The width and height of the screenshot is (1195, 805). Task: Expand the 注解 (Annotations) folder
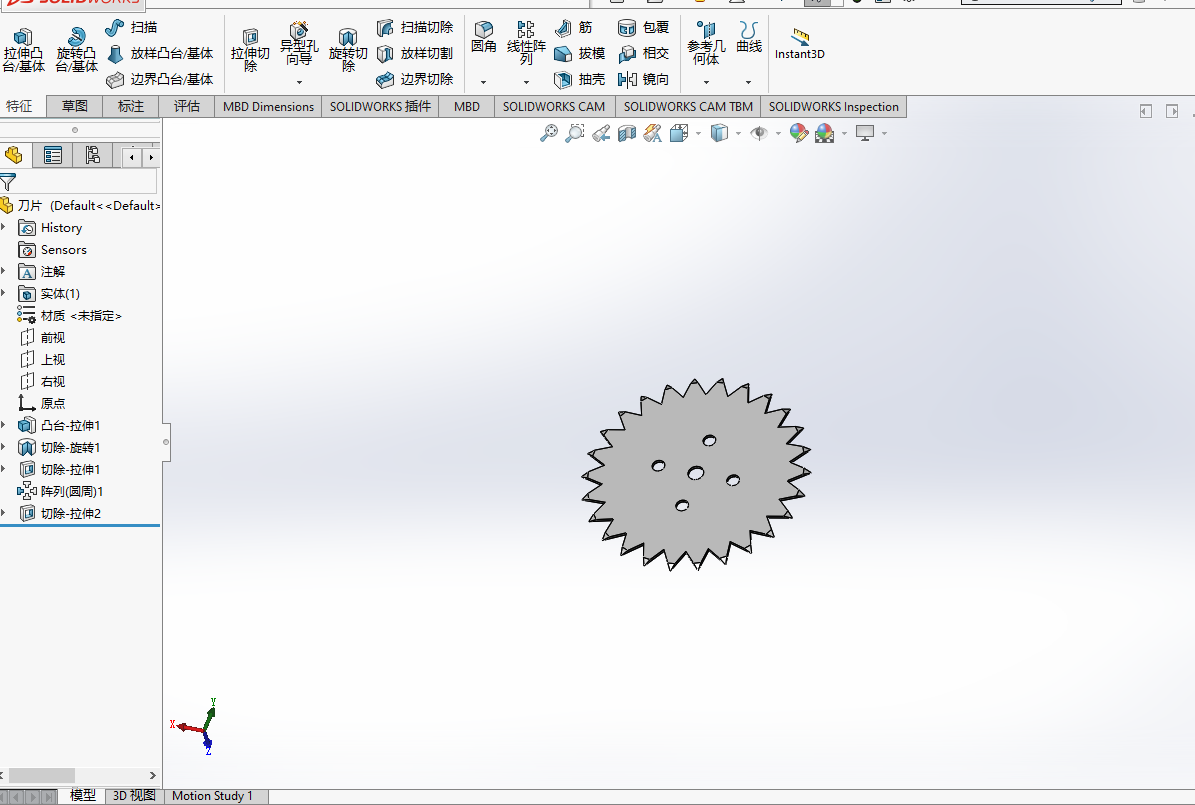pos(4,271)
